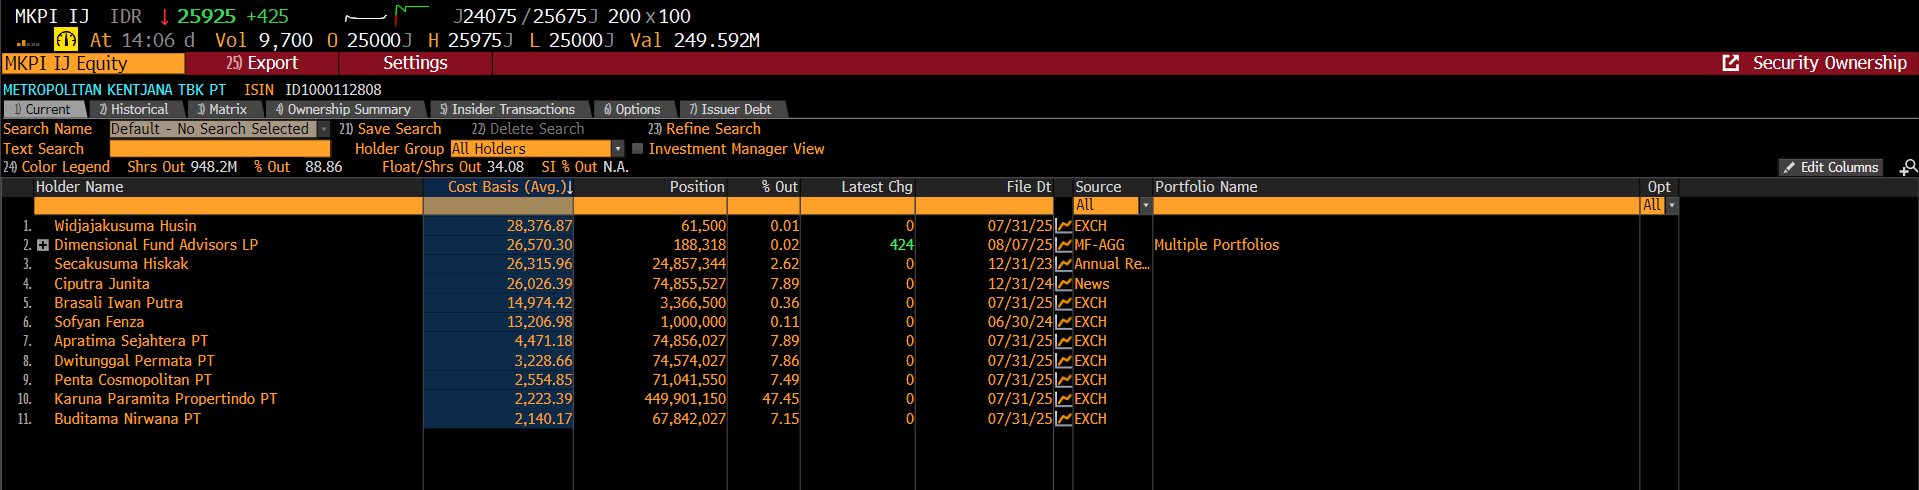Click the yellow market status icon near At 14:06
The height and width of the screenshot is (490, 1919).
click(66, 40)
